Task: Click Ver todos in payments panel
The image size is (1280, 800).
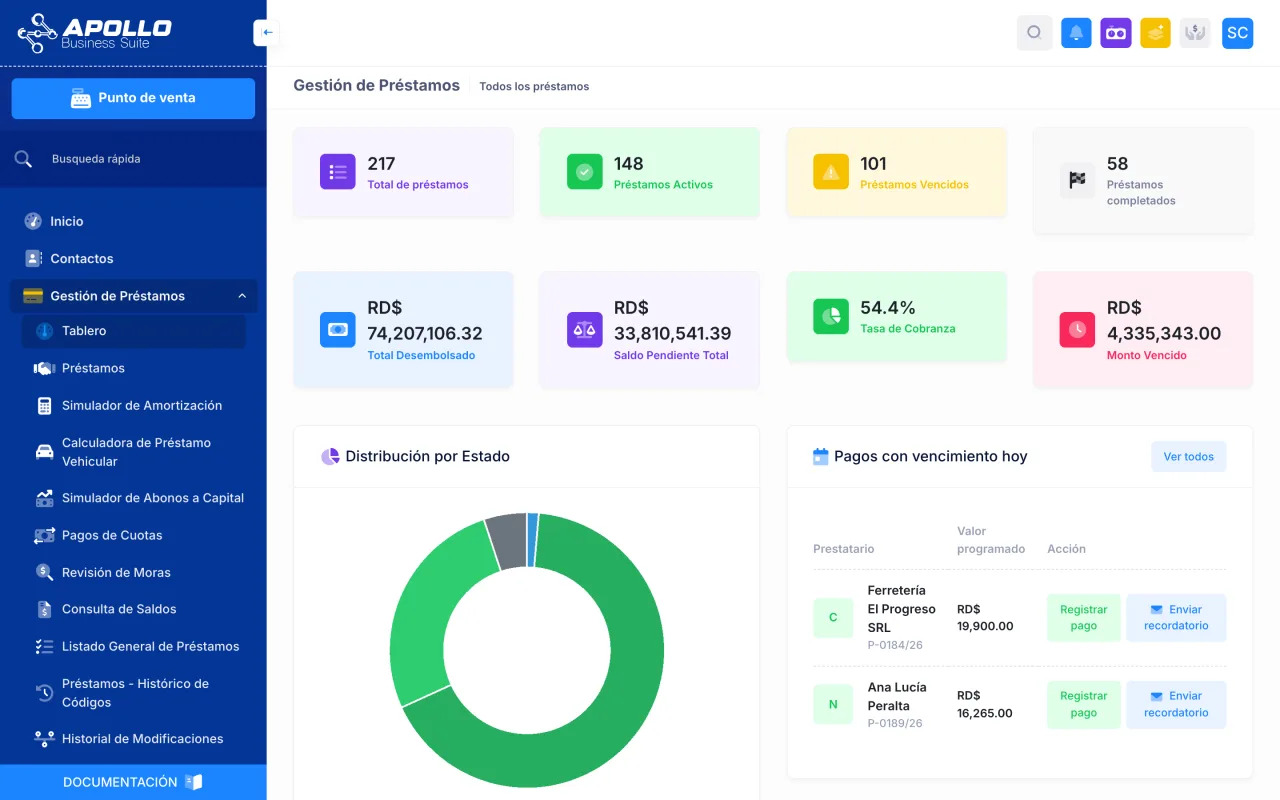Action: 1188,456
